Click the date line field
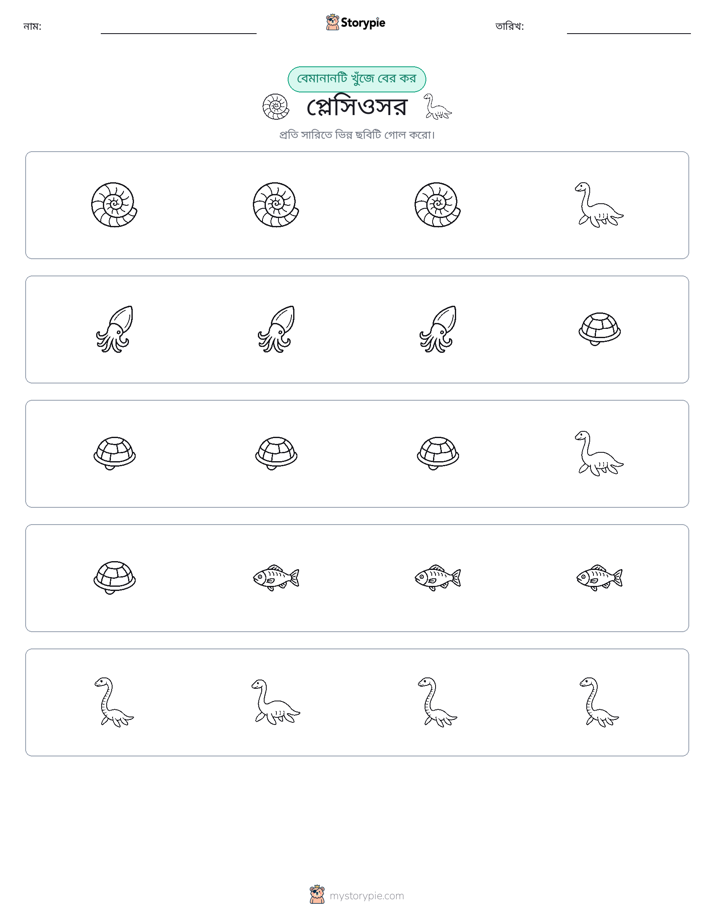Screen dimensions: 714x924 click(x=629, y=27)
